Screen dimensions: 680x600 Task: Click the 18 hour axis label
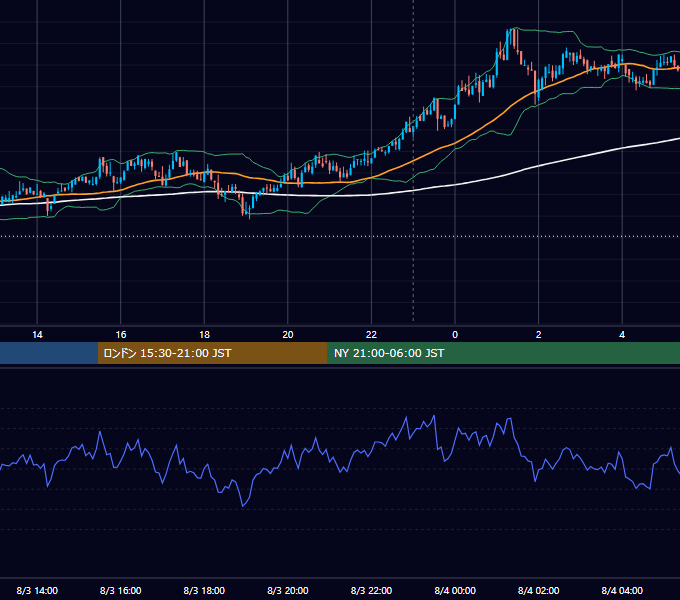[204, 335]
